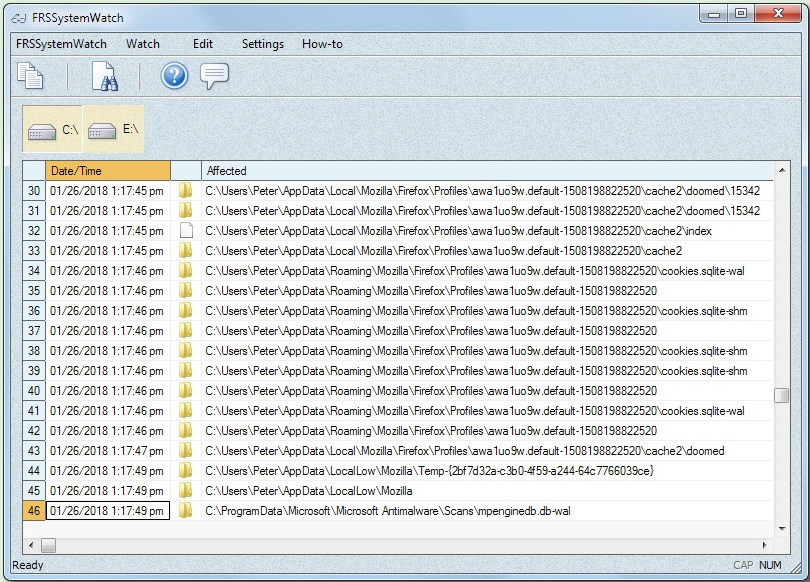The image size is (810, 582).
Task: Click the CAP indicator in status bar
Action: (743, 565)
